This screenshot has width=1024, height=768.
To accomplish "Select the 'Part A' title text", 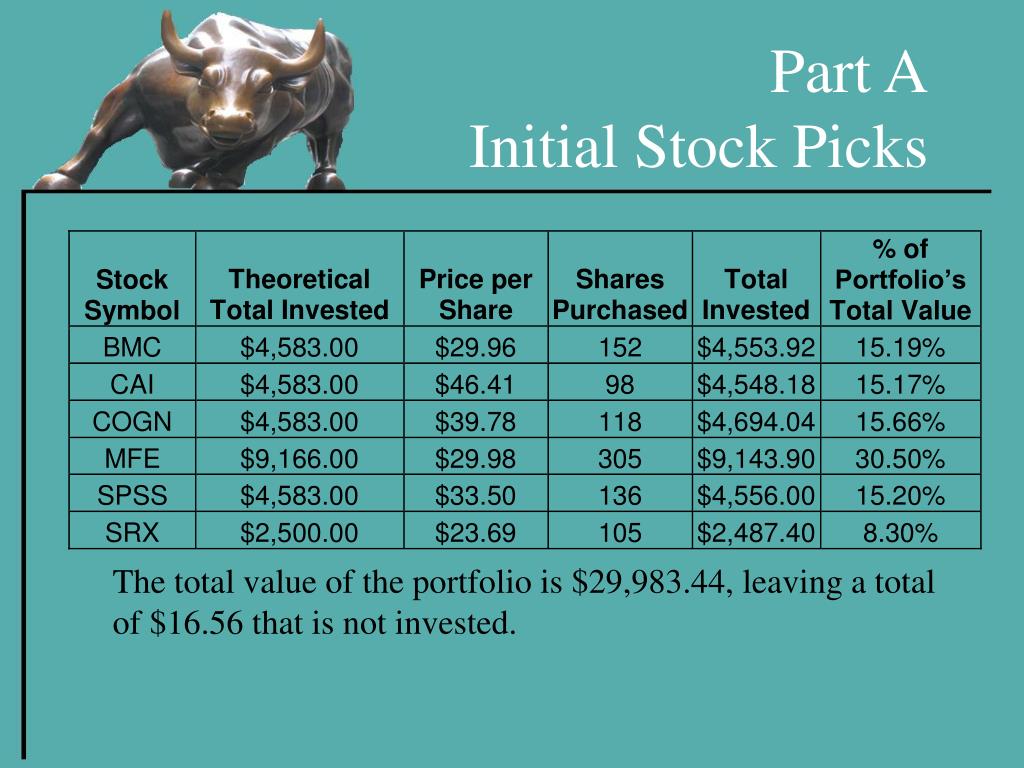I will [848, 72].
